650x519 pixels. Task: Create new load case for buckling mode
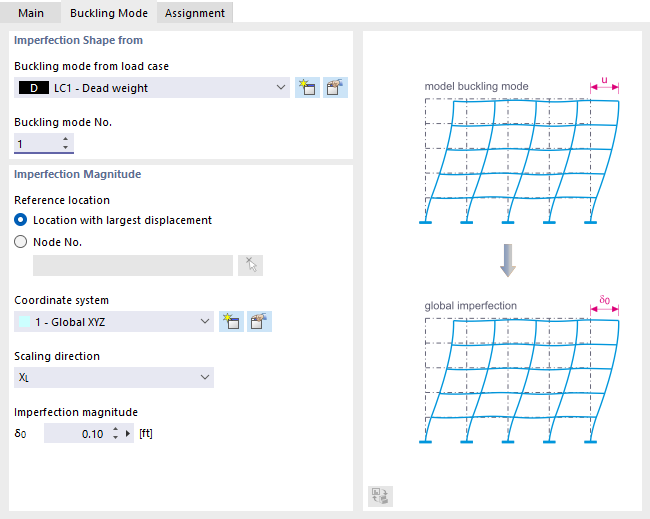307,88
